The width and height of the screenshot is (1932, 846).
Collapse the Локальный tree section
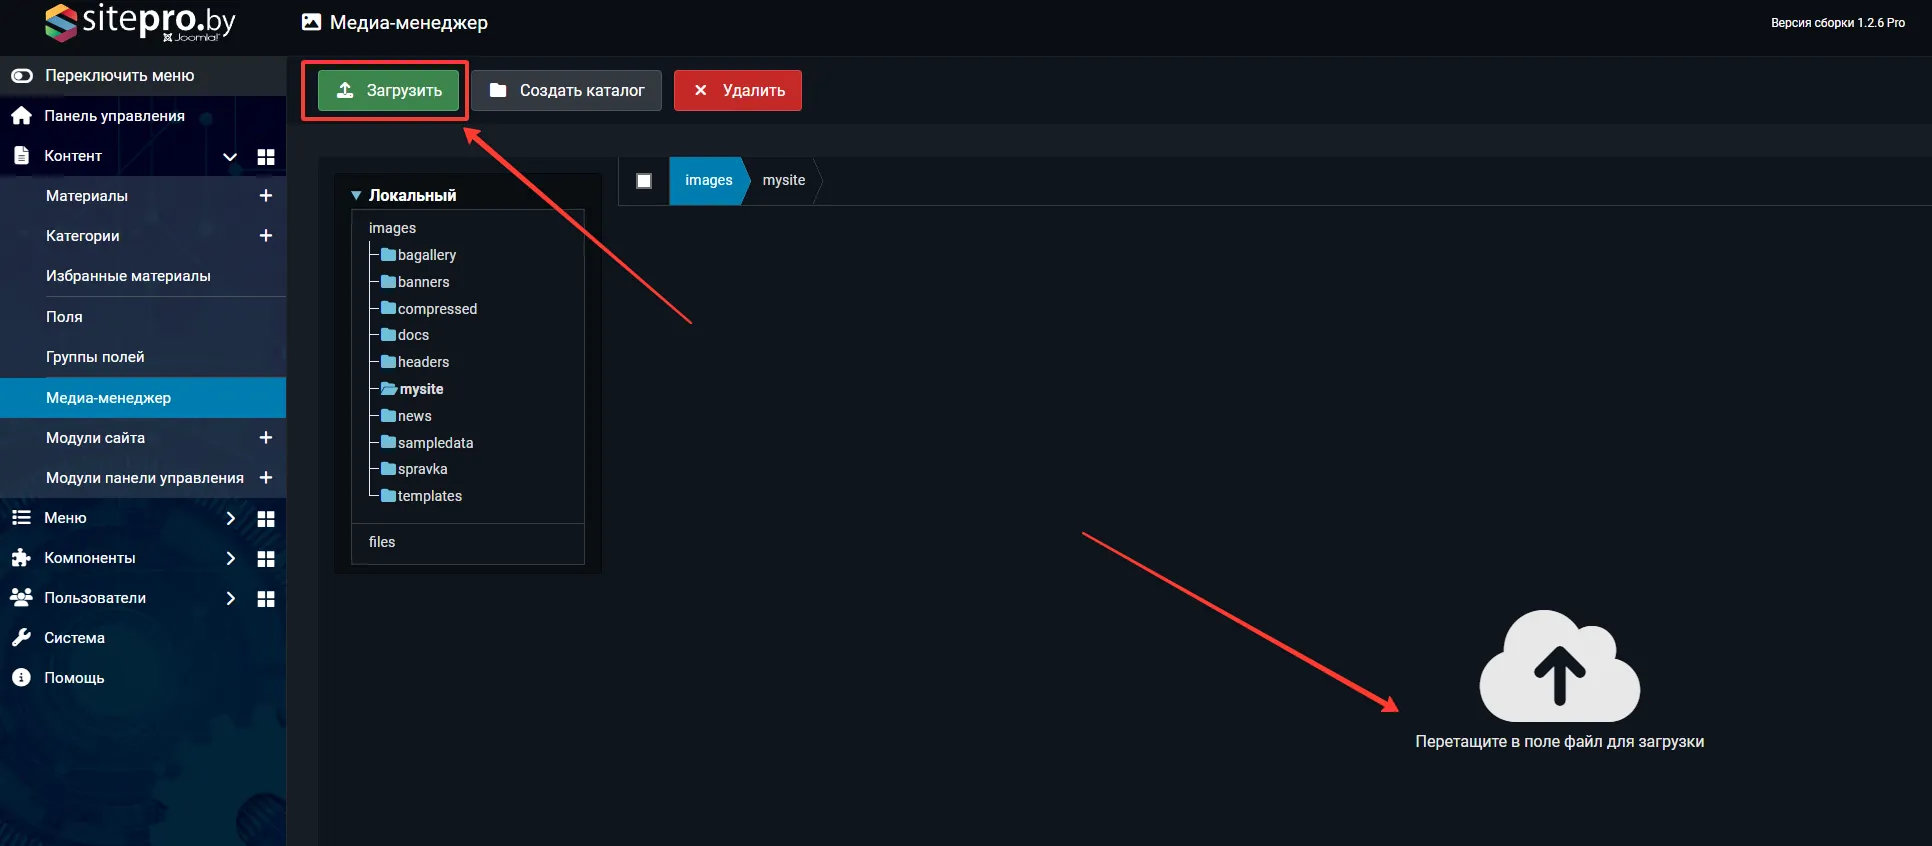coord(356,196)
